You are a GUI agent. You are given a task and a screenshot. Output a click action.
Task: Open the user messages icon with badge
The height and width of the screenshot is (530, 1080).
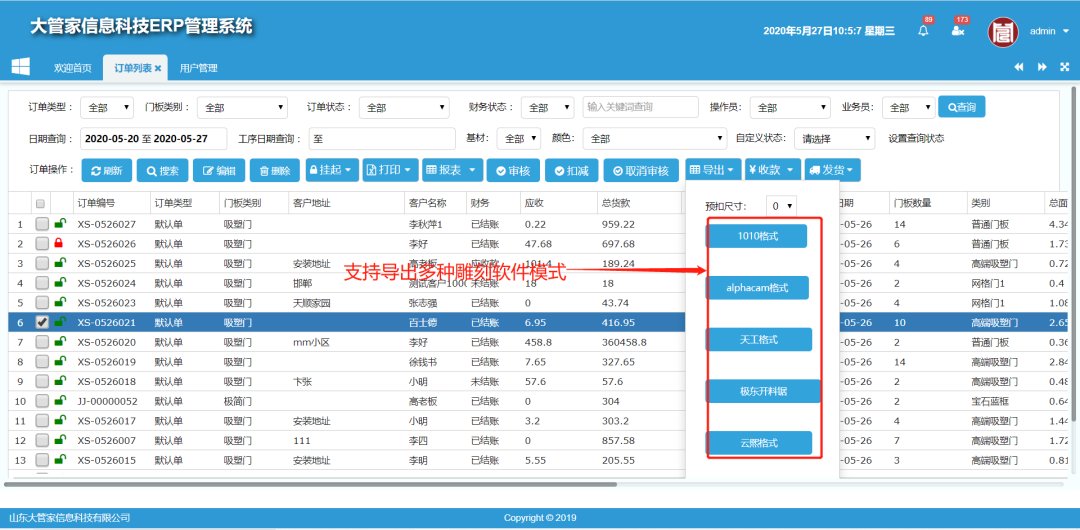click(x=958, y=31)
